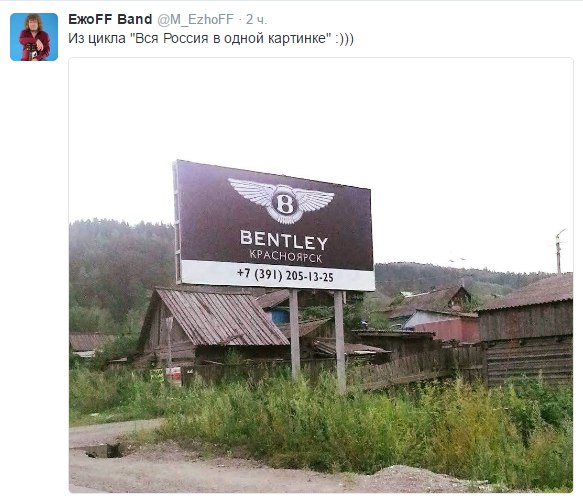Image resolution: width=583 pixels, height=498 pixels.
Task: Open the attached billboard photo
Action: point(321,275)
